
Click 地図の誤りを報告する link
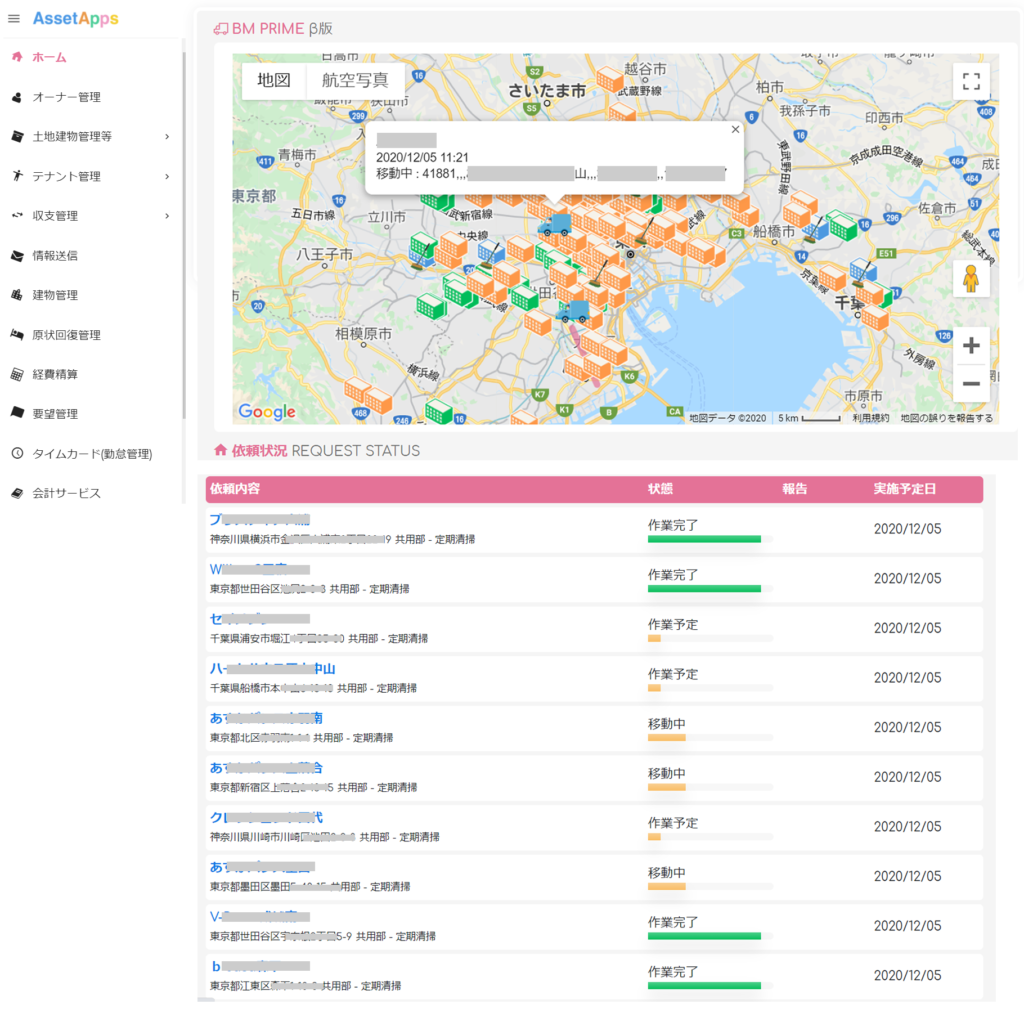click(x=946, y=418)
